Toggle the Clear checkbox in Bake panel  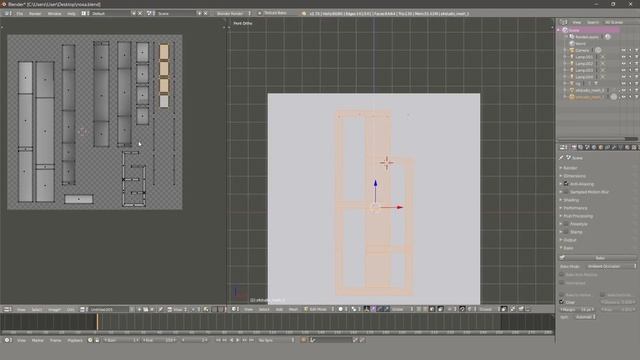(x=562, y=302)
